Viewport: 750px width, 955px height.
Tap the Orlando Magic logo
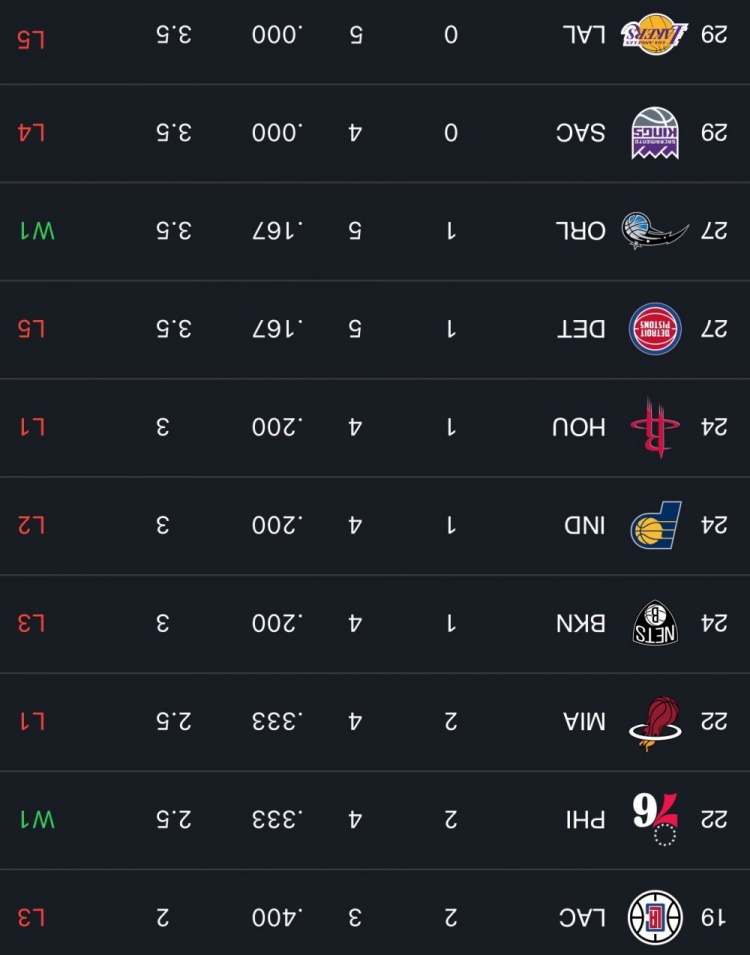(655, 231)
